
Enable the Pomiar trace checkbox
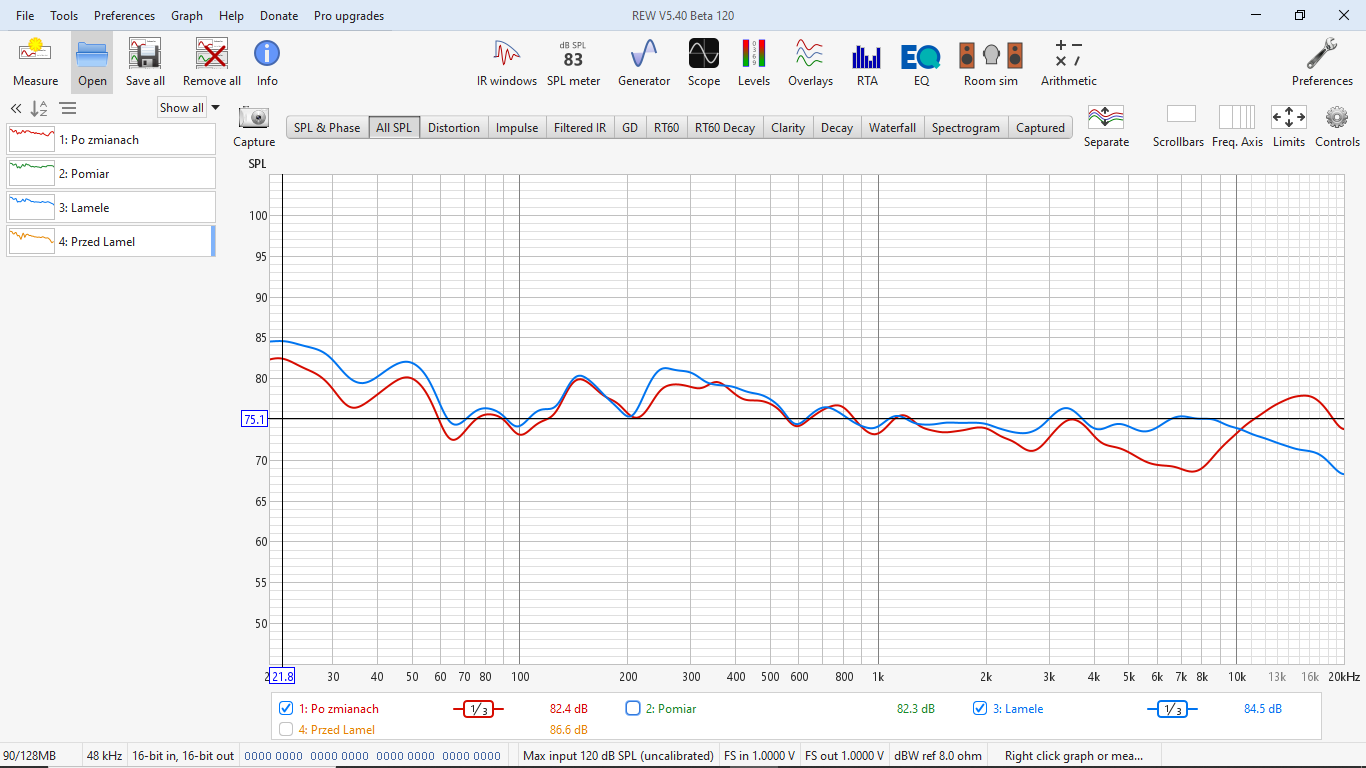tap(633, 709)
